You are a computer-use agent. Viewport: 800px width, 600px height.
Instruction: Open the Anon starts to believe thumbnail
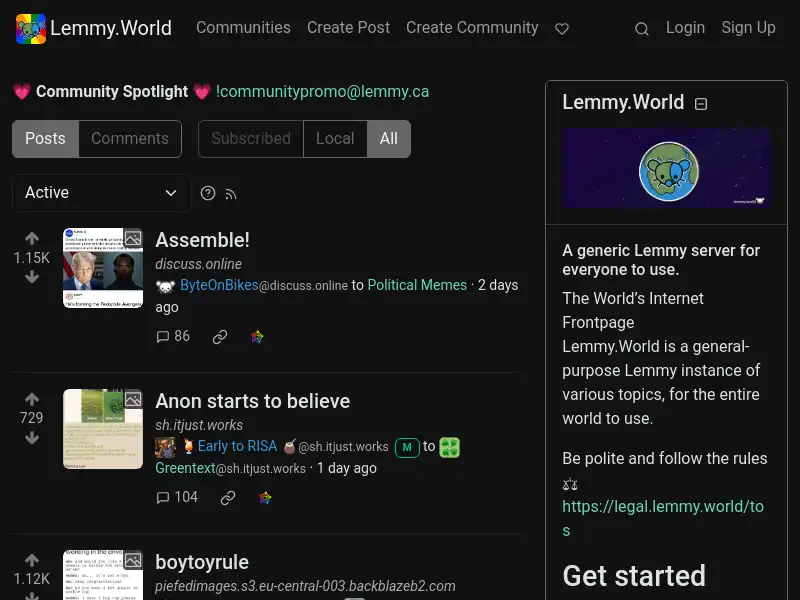[103, 429]
